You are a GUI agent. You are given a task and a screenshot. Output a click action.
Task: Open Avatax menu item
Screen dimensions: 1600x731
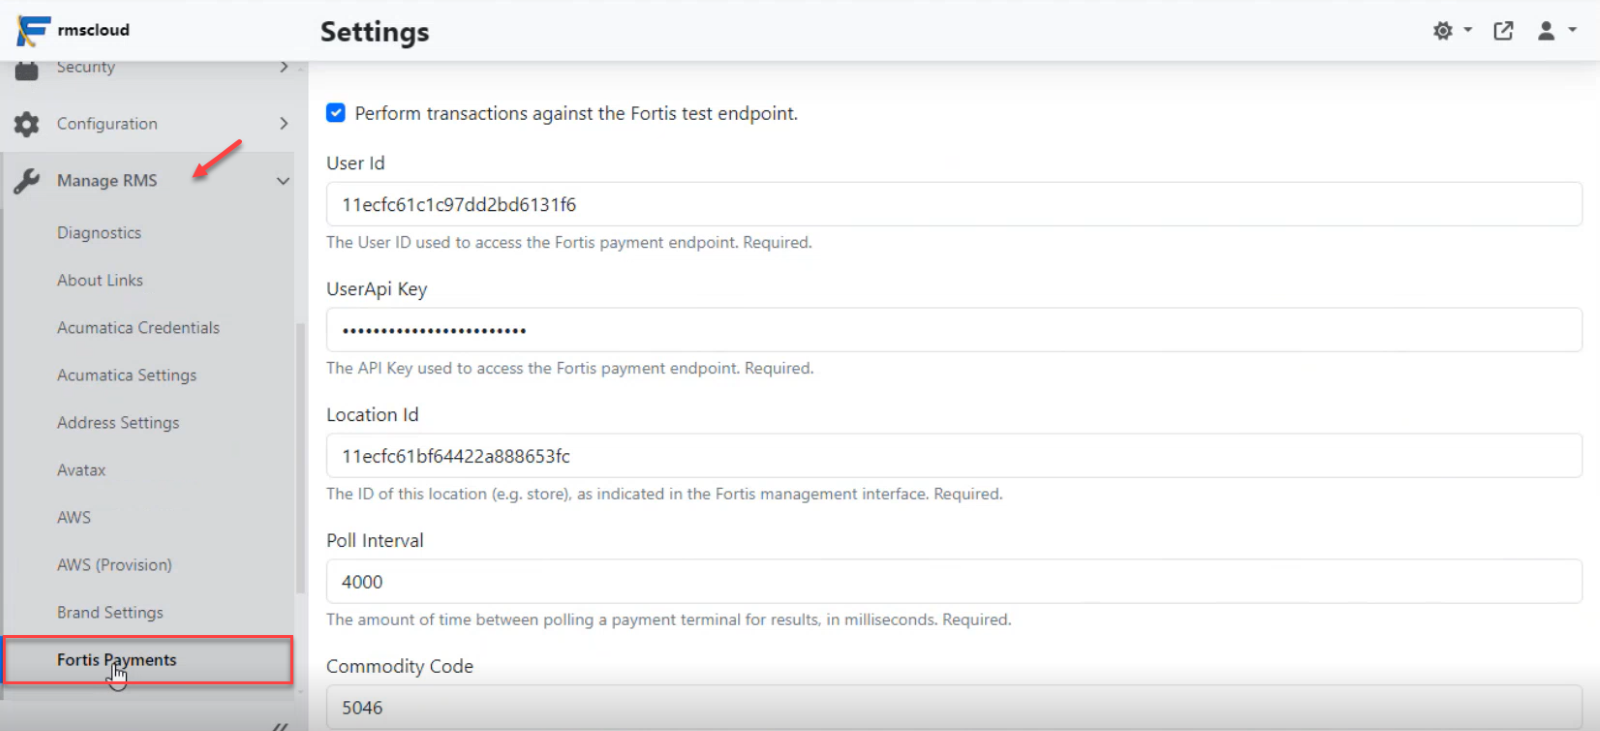click(x=81, y=470)
